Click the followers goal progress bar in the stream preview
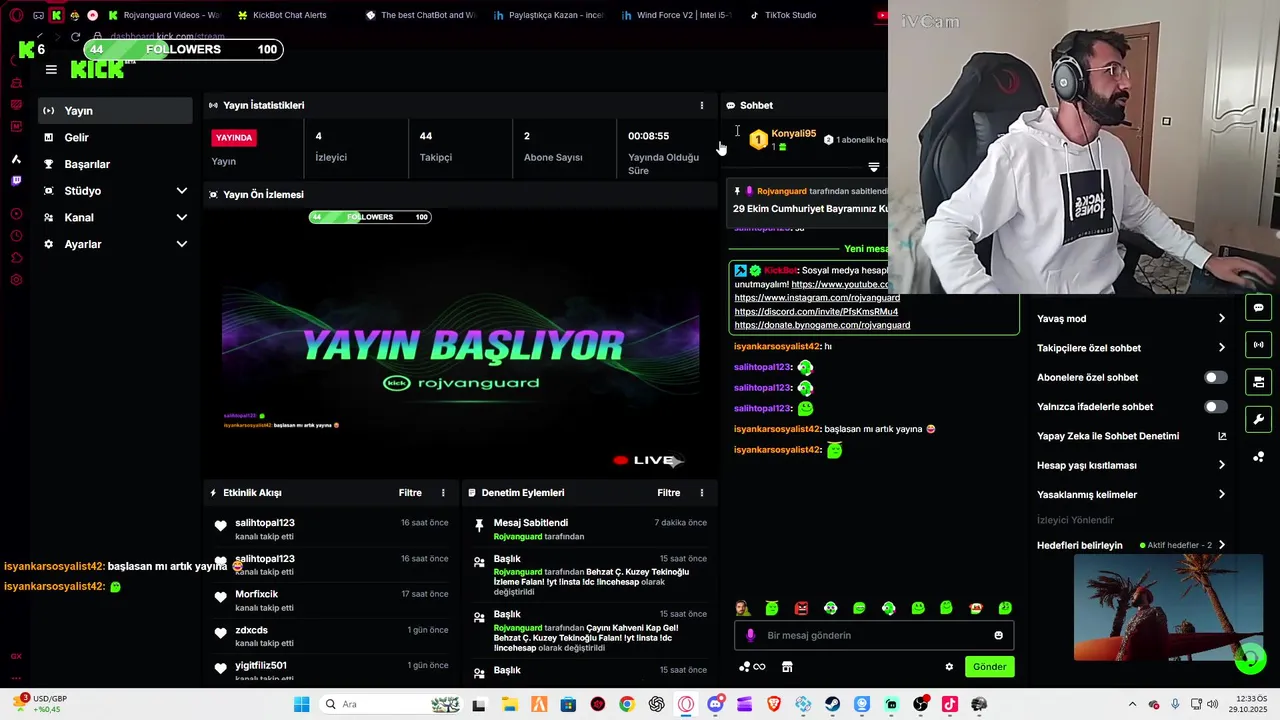 pyautogui.click(x=370, y=217)
